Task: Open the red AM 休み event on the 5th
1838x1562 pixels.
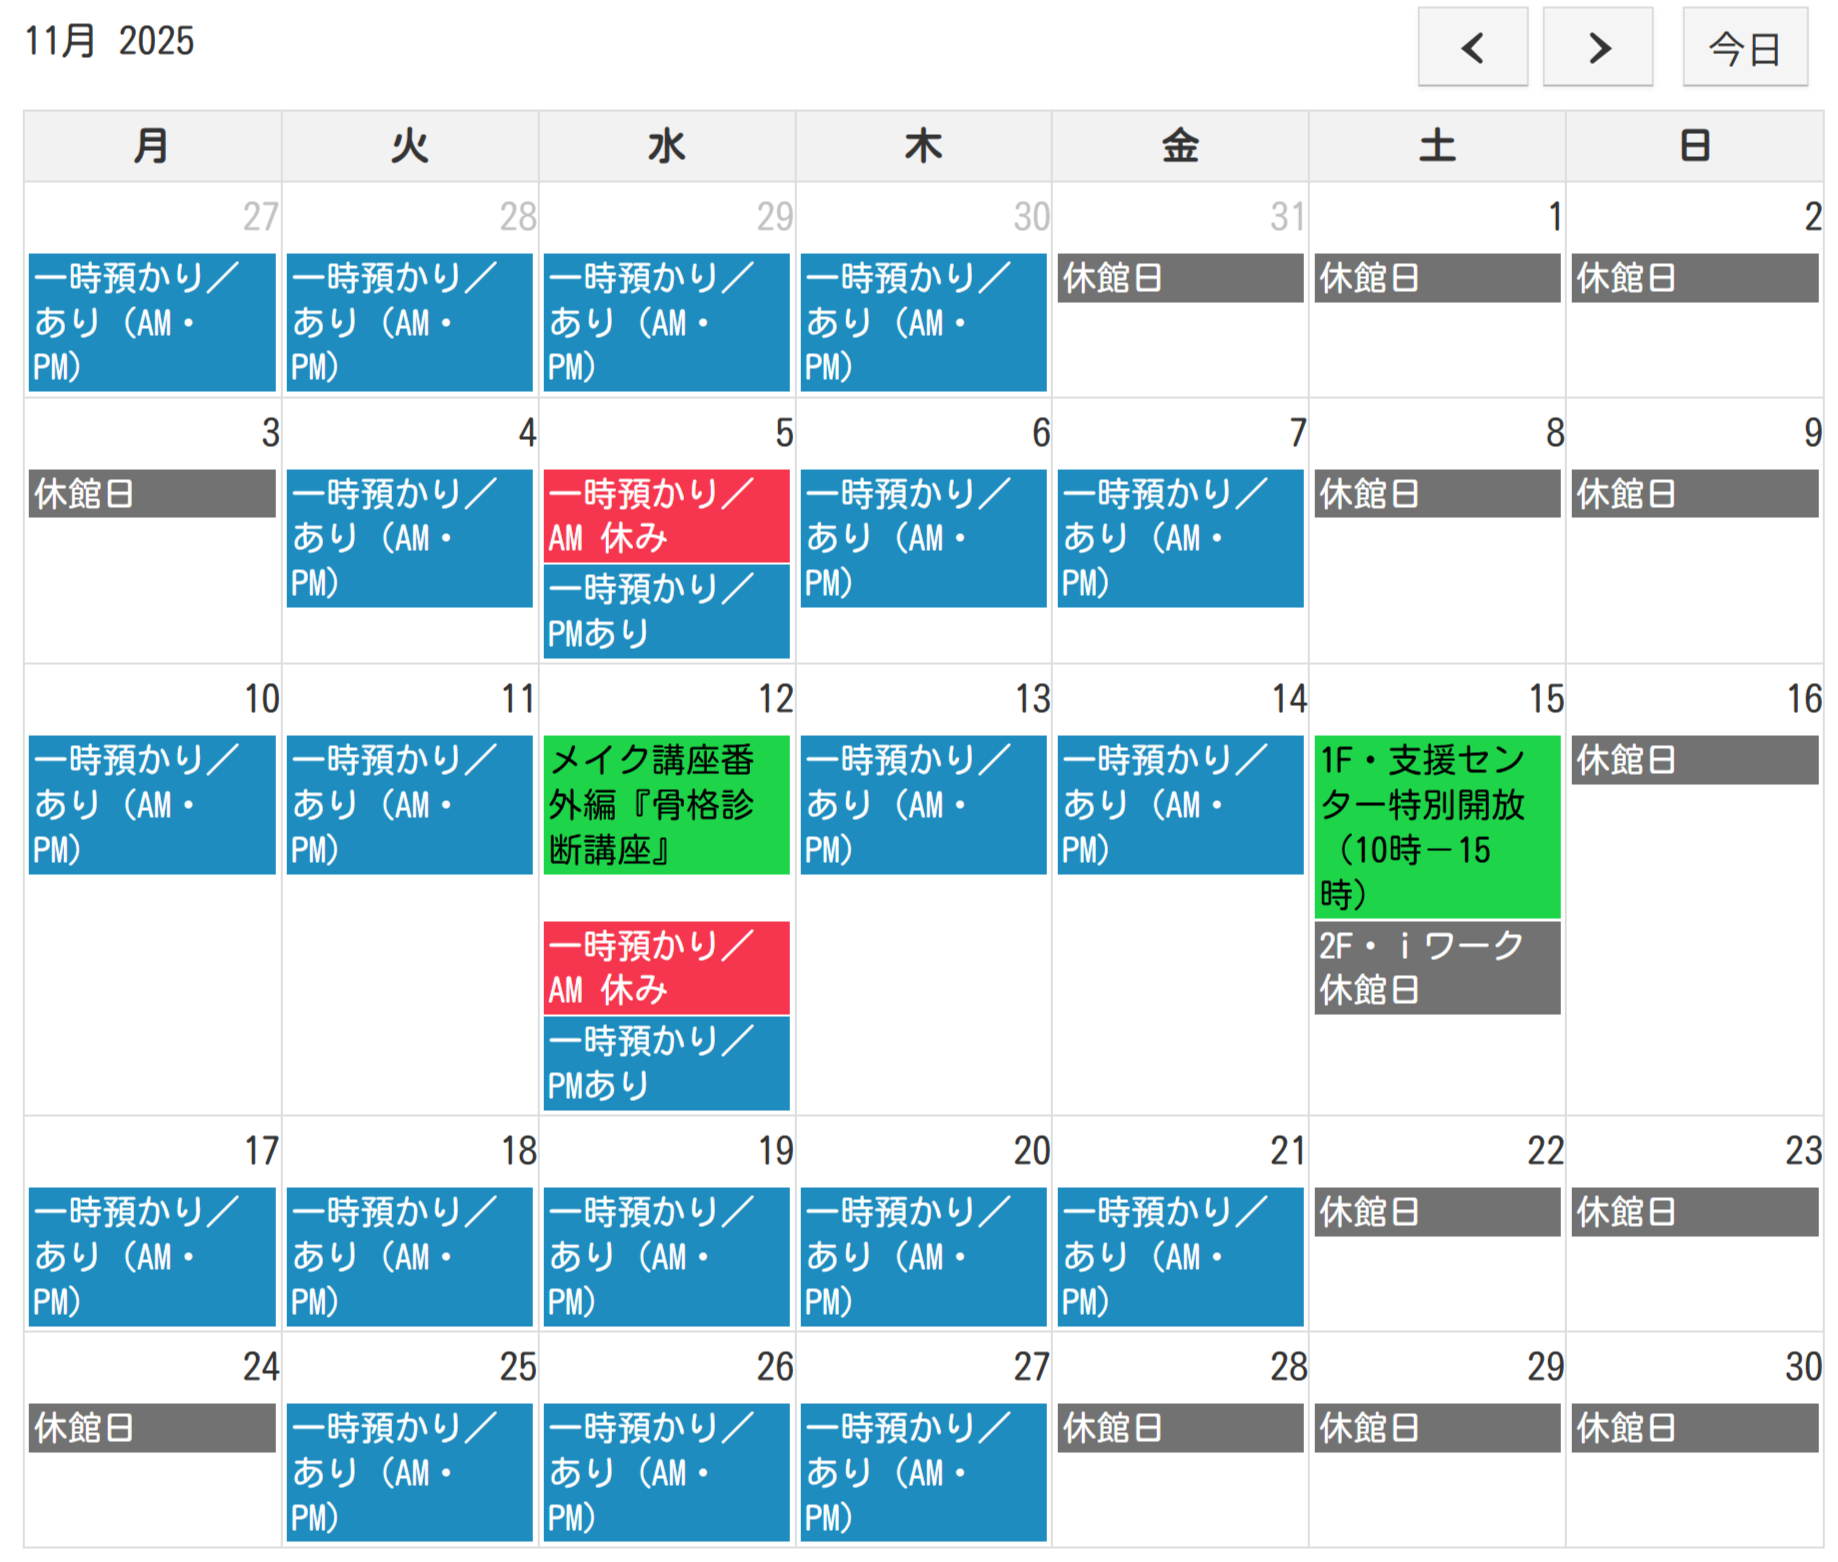Action: coord(666,515)
